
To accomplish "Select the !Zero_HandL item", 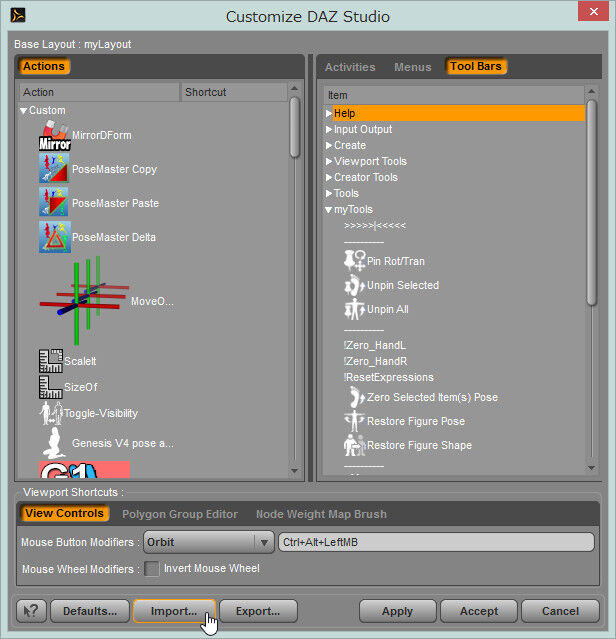I will tap(374, 345).
